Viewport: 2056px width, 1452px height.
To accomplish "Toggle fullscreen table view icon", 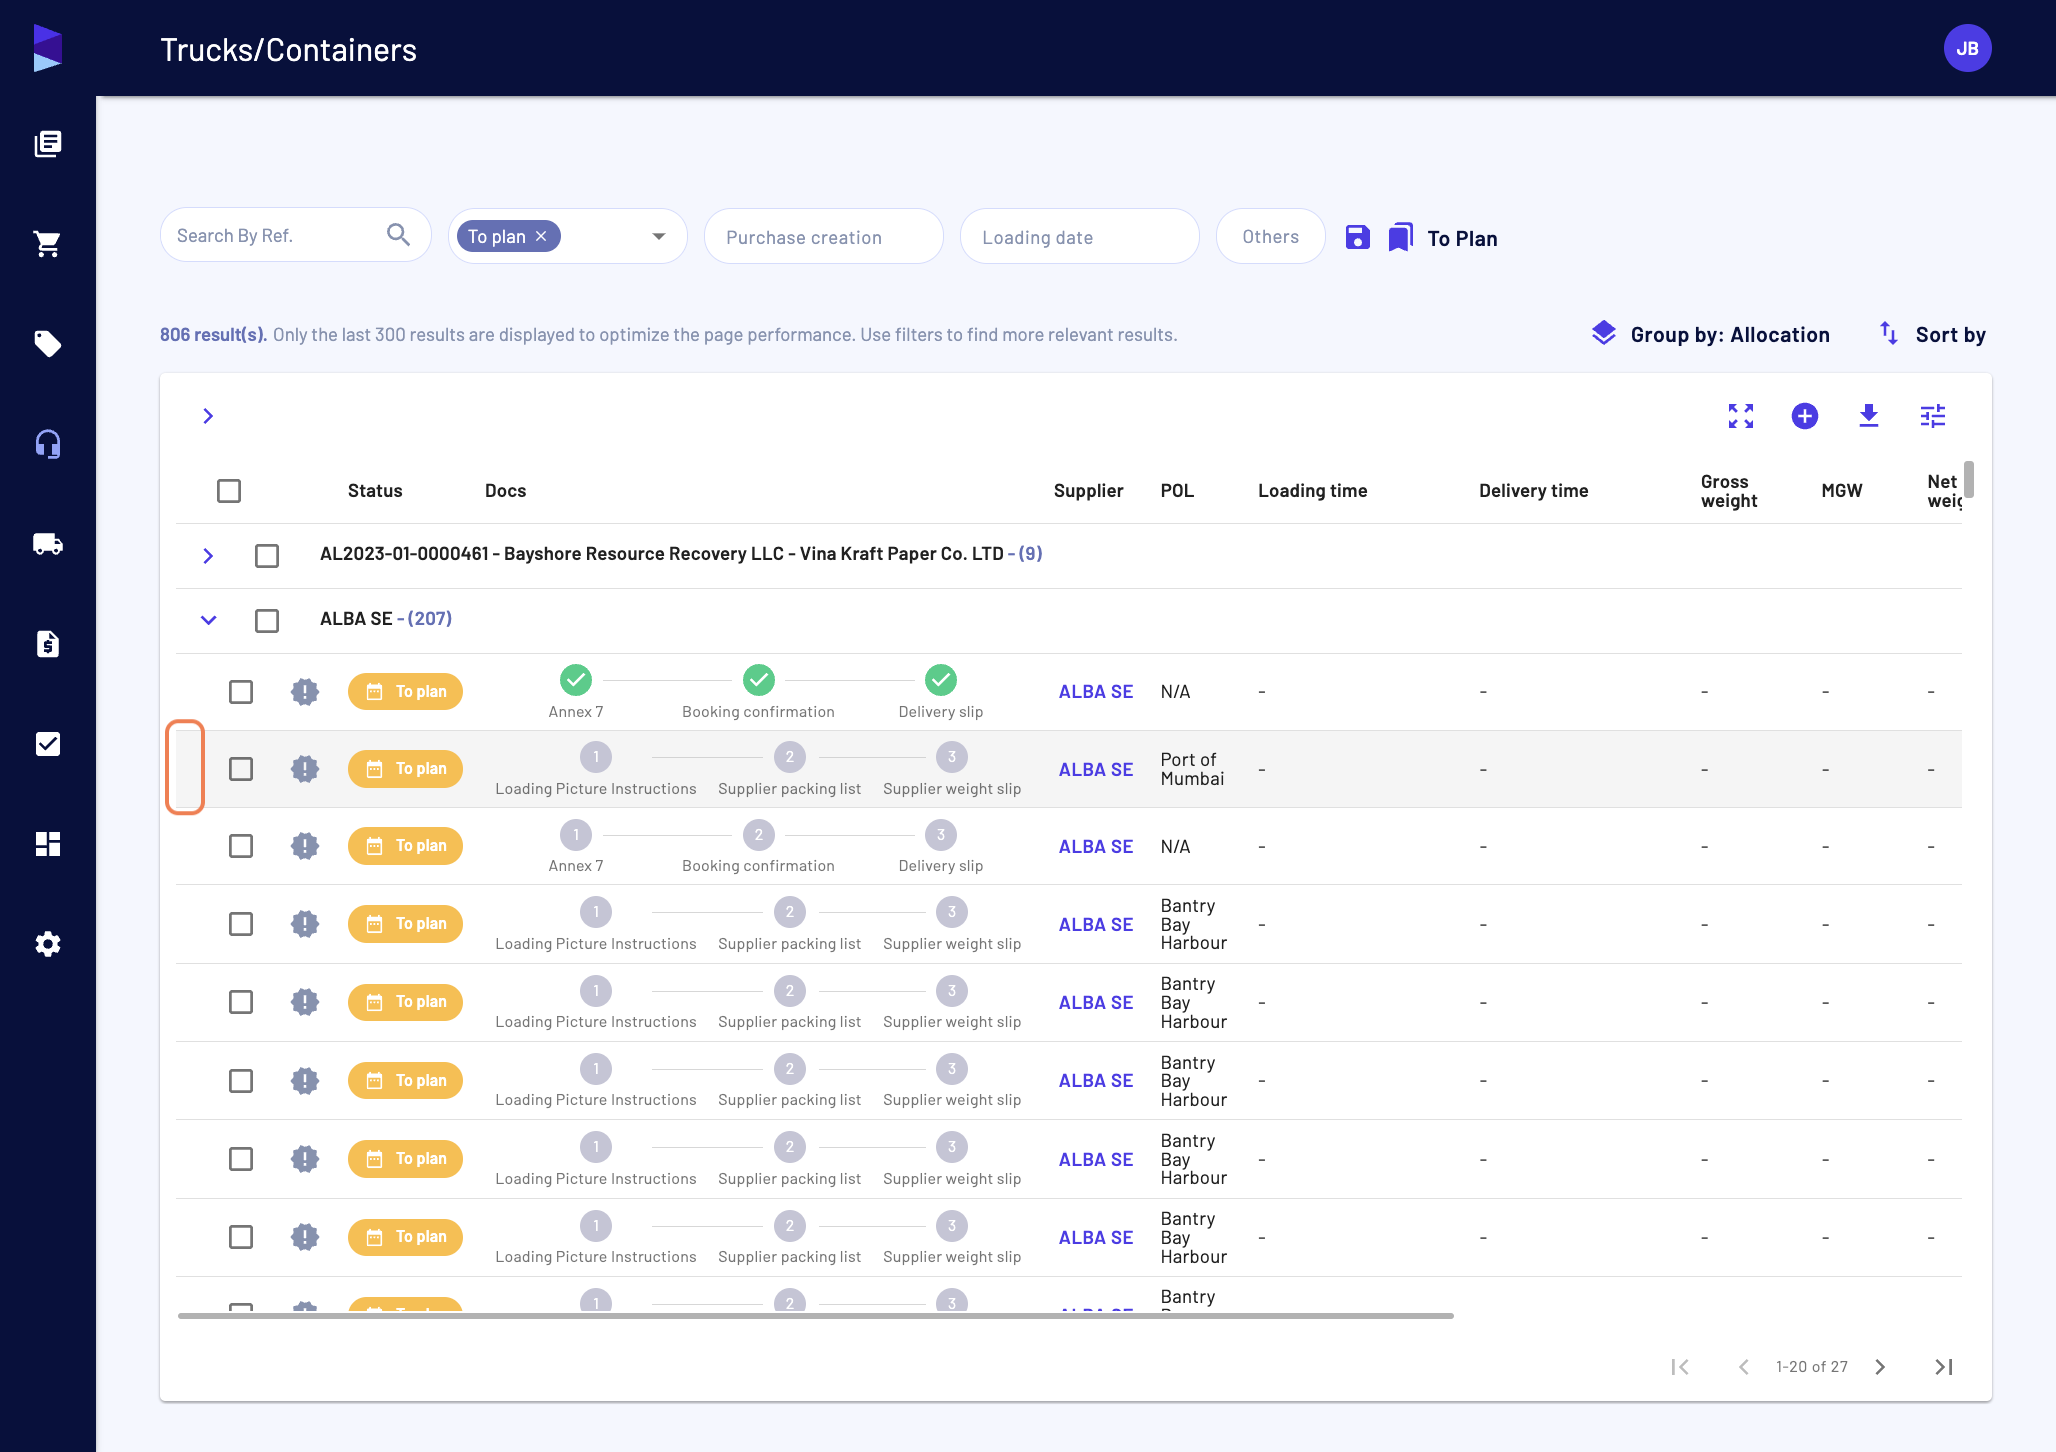I will point(1741,416).
